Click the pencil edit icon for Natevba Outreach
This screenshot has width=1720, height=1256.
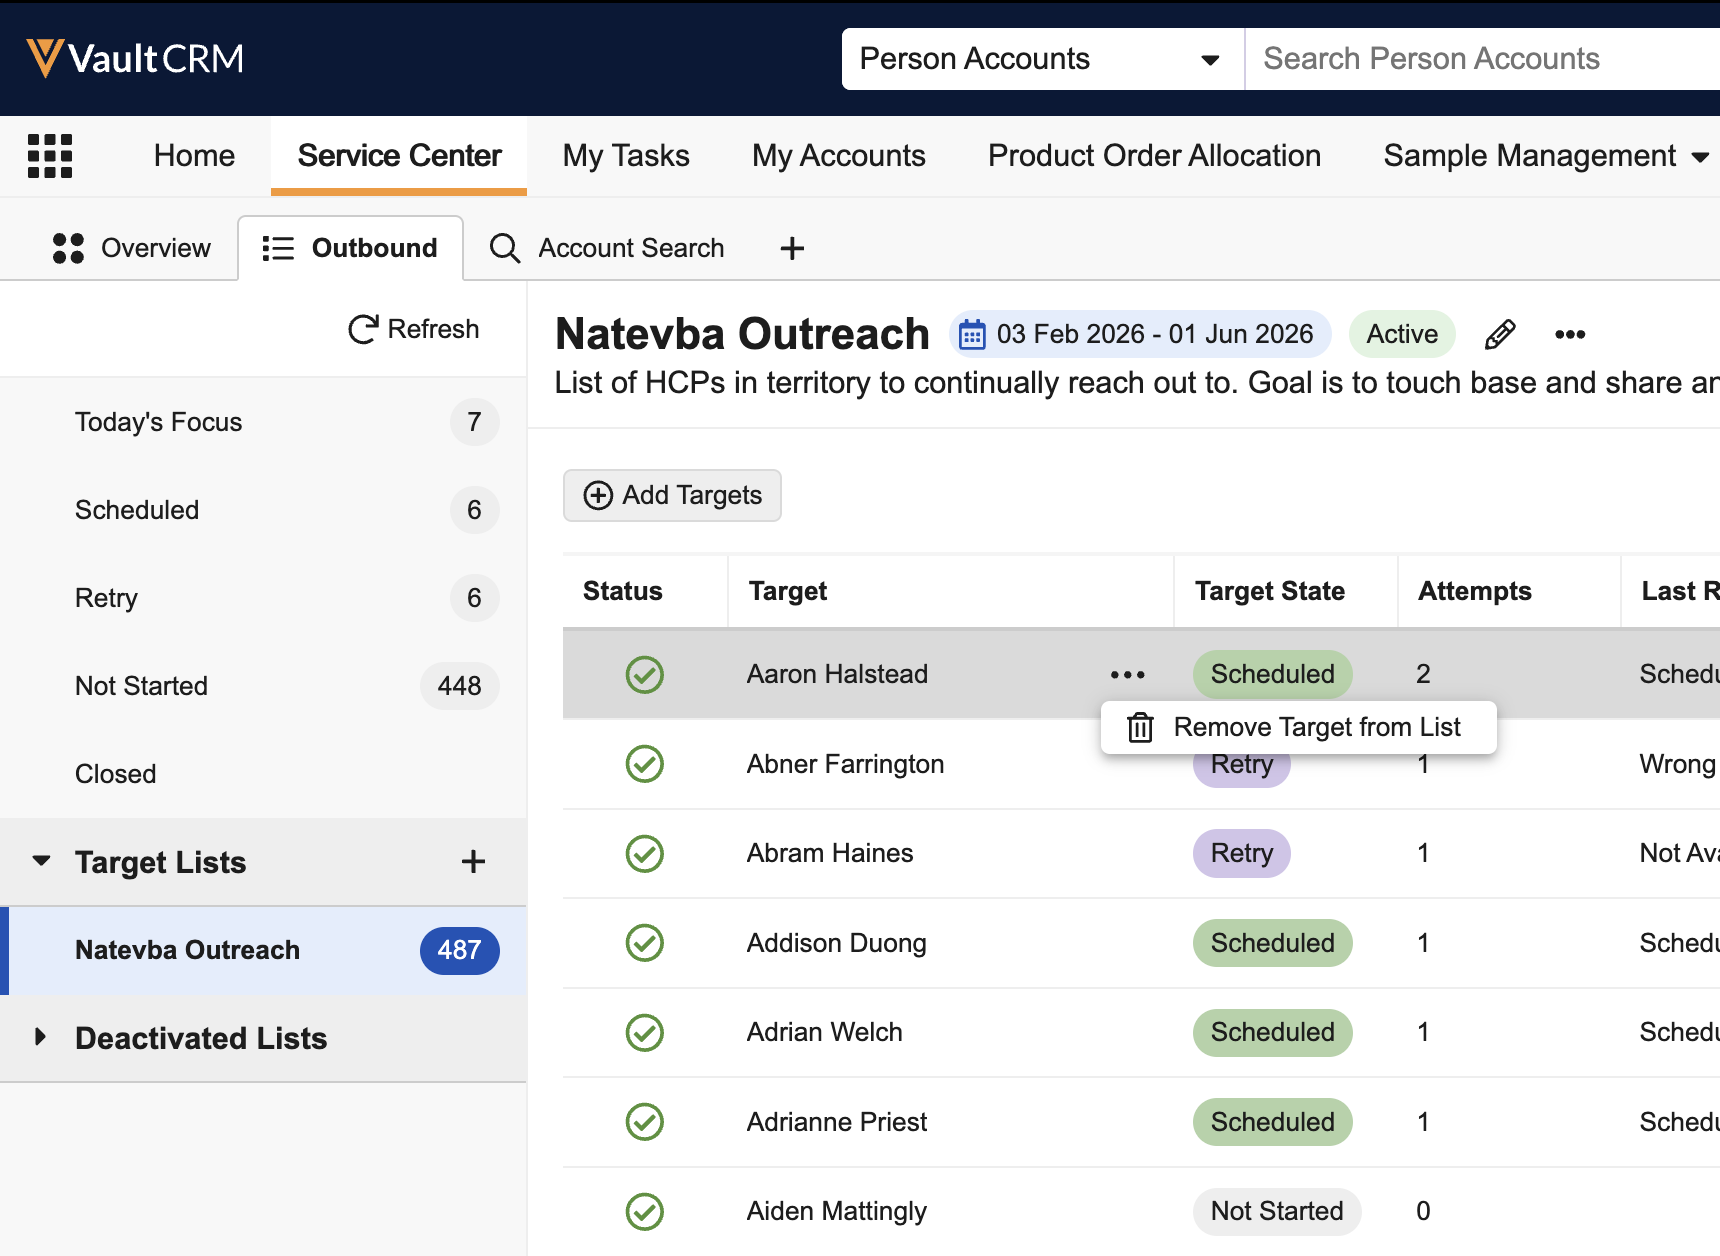(x=1500, y=334)
